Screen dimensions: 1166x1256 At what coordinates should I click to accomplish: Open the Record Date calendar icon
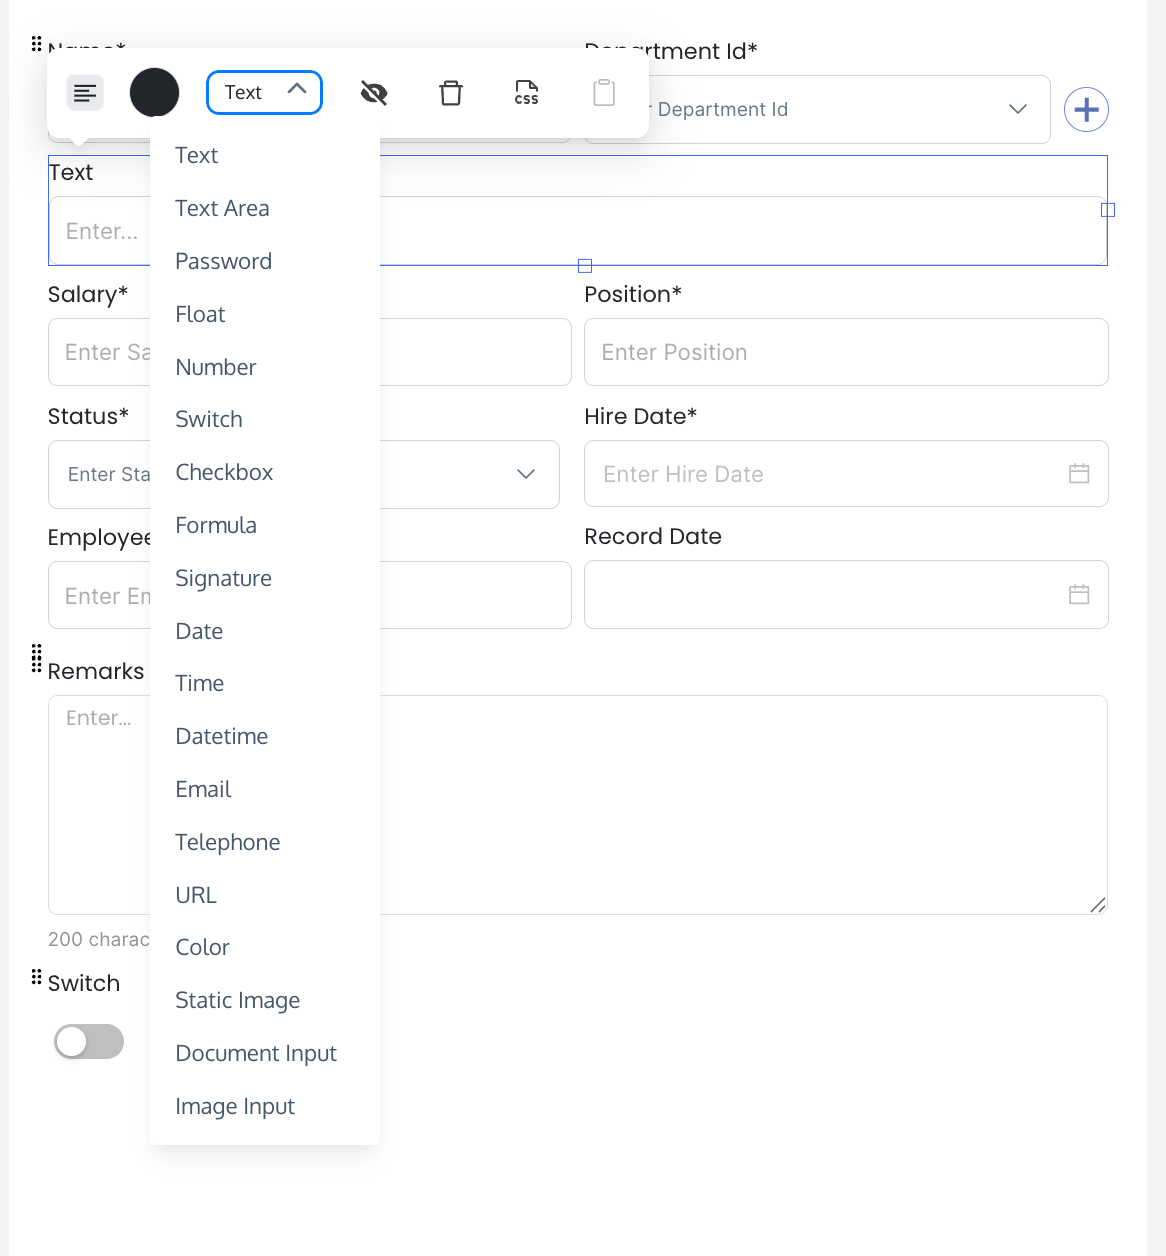(1079, 594)
